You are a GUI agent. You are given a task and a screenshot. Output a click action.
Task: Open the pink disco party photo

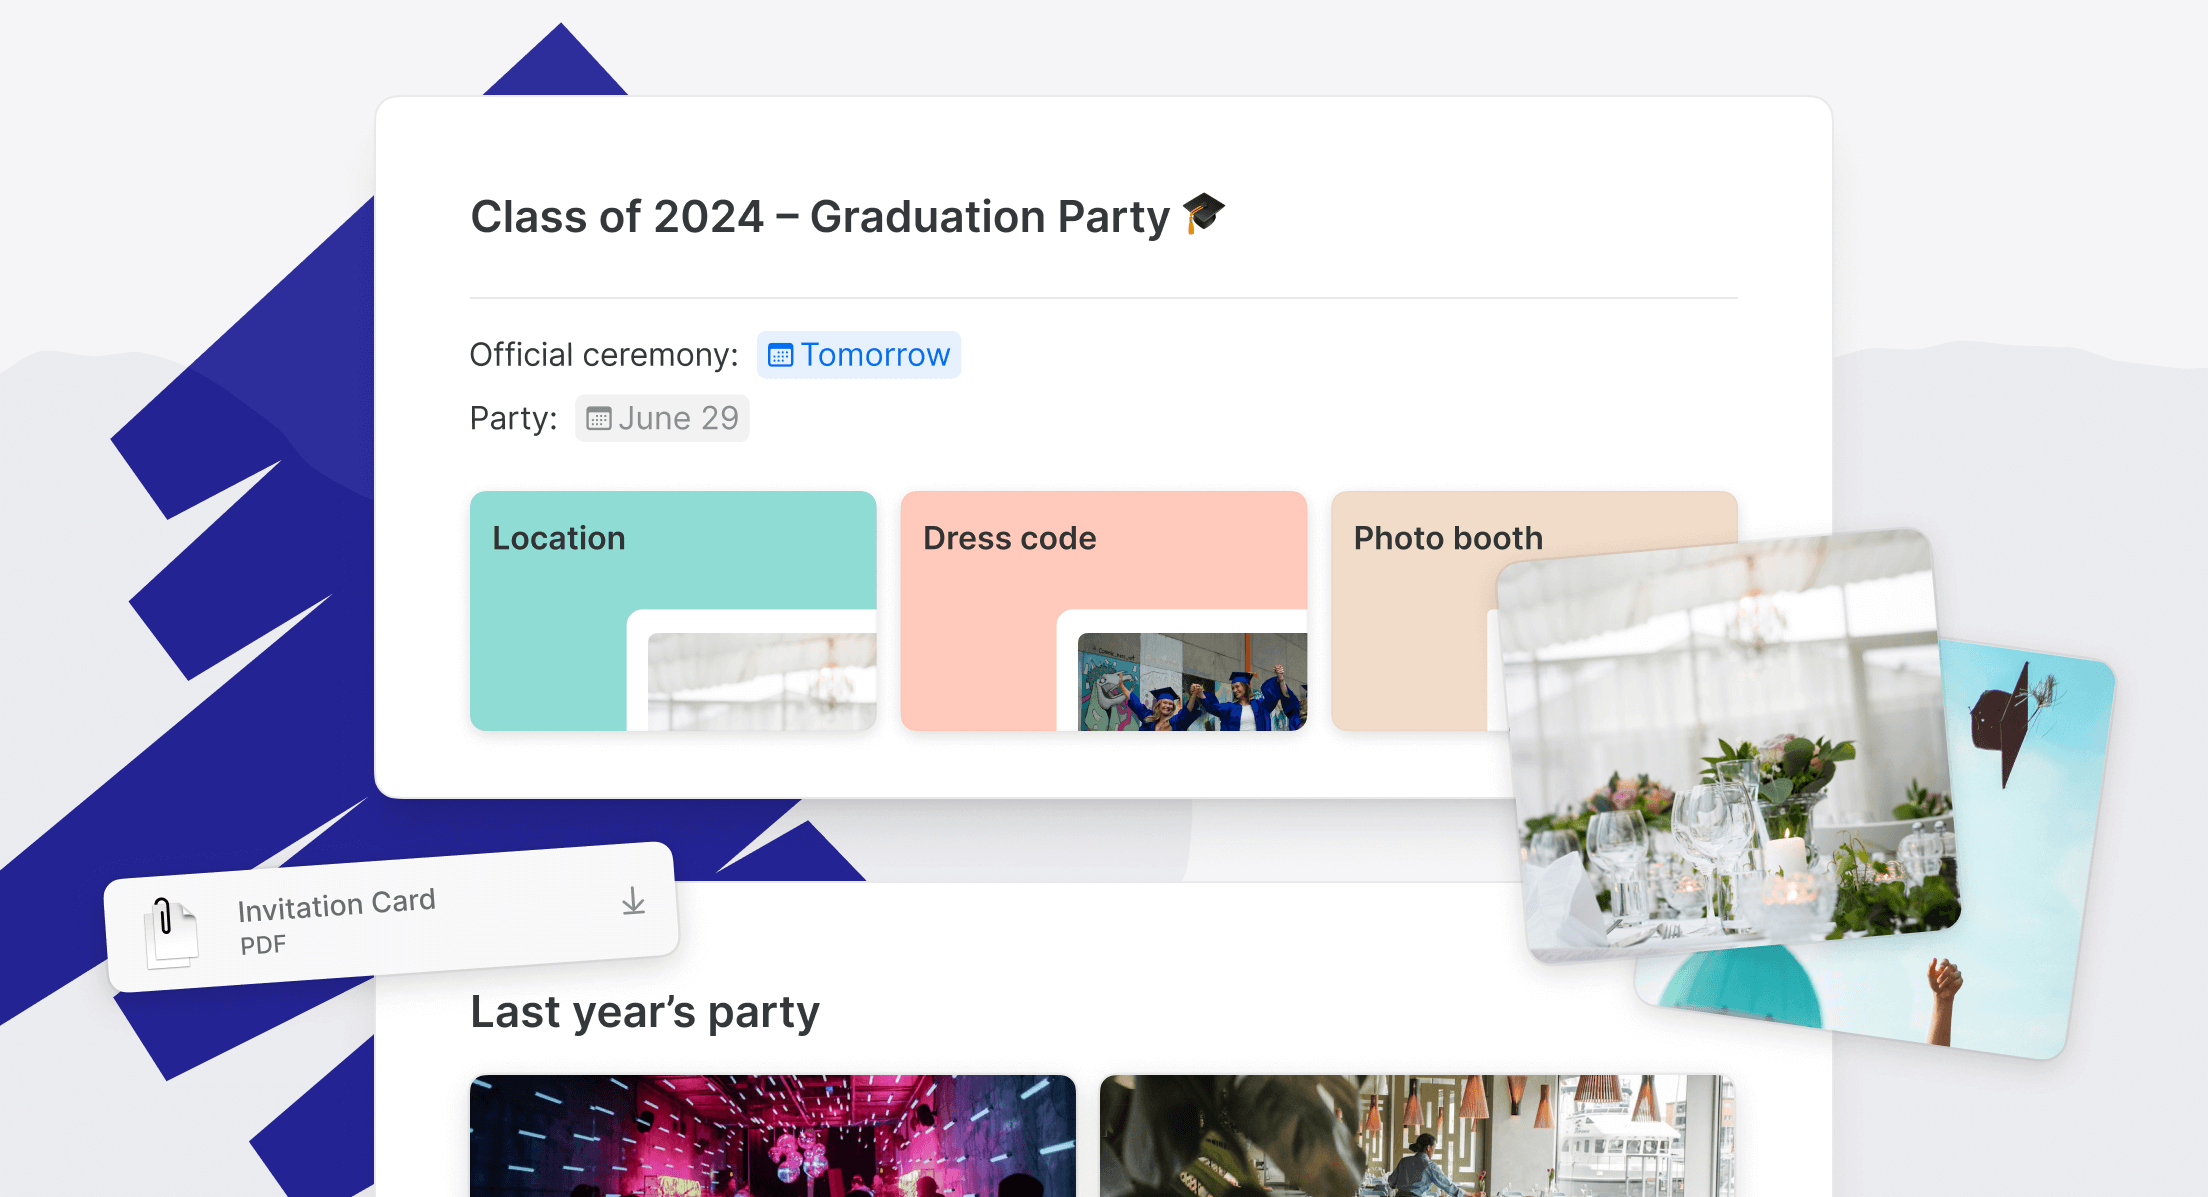(773, 1136)
